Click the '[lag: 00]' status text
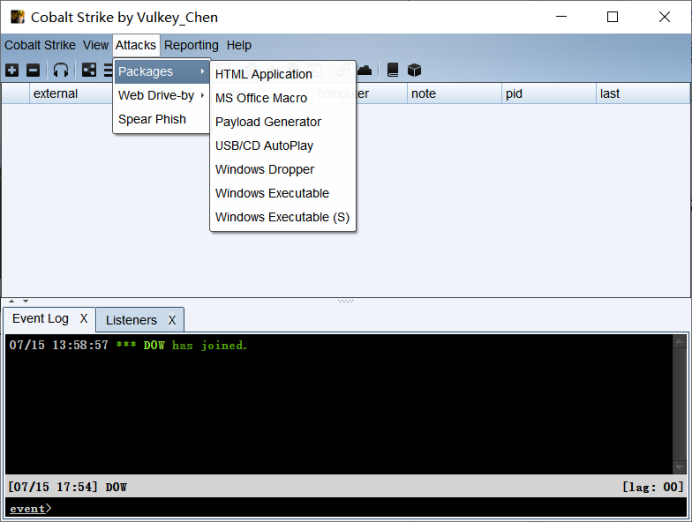This screenshot has width=692, height=523. click(x=653, y=487)
